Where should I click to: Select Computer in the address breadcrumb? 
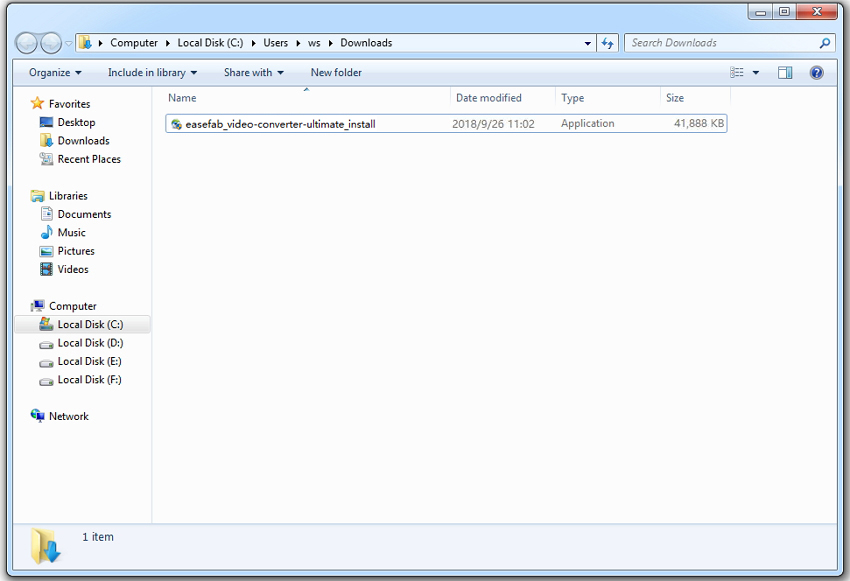click(x=134, y=43)
